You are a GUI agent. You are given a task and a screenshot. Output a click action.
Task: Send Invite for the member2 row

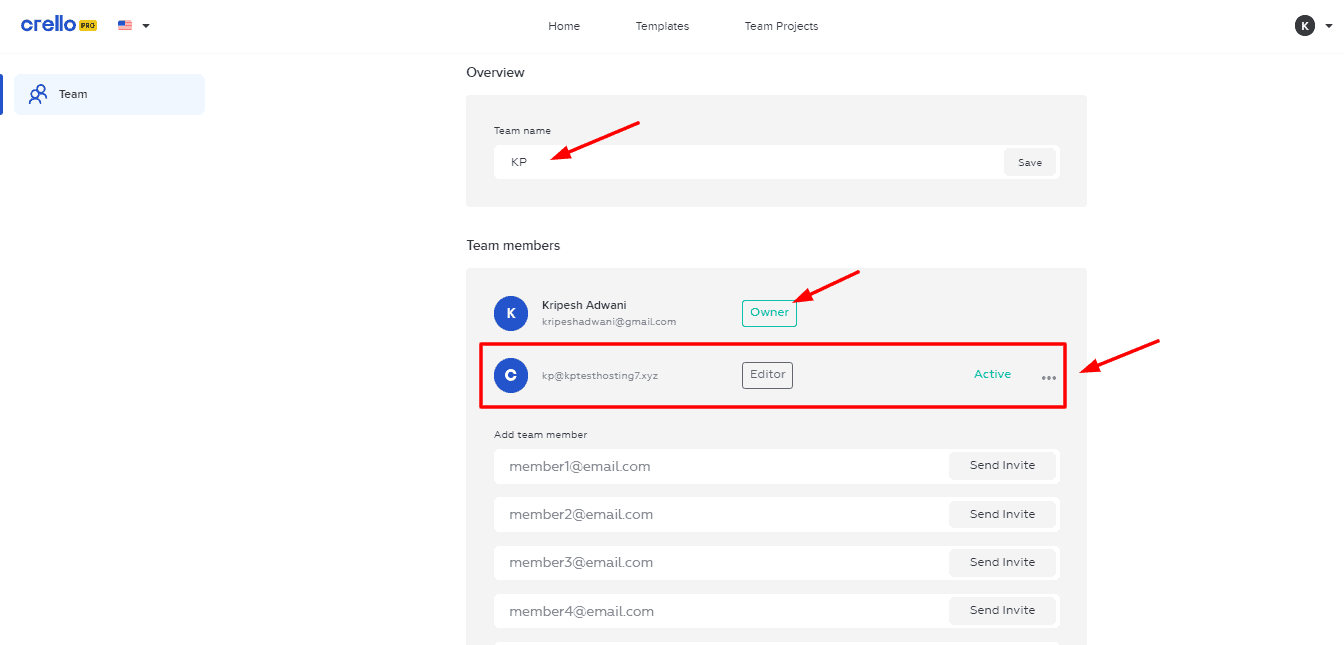point(1002,514)
